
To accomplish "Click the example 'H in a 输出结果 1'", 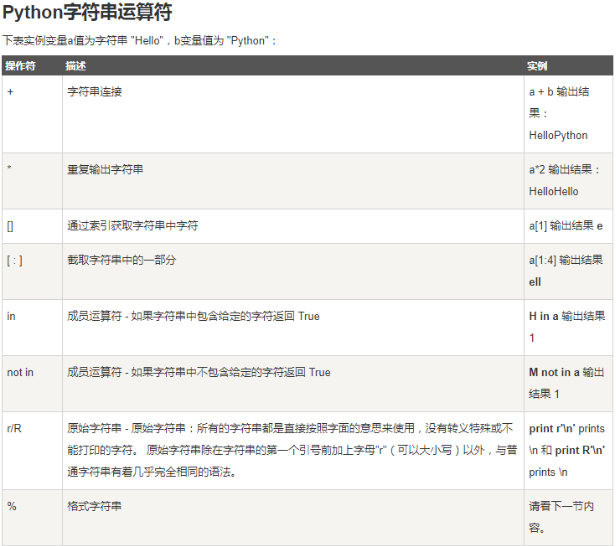I will click(567, 327).
